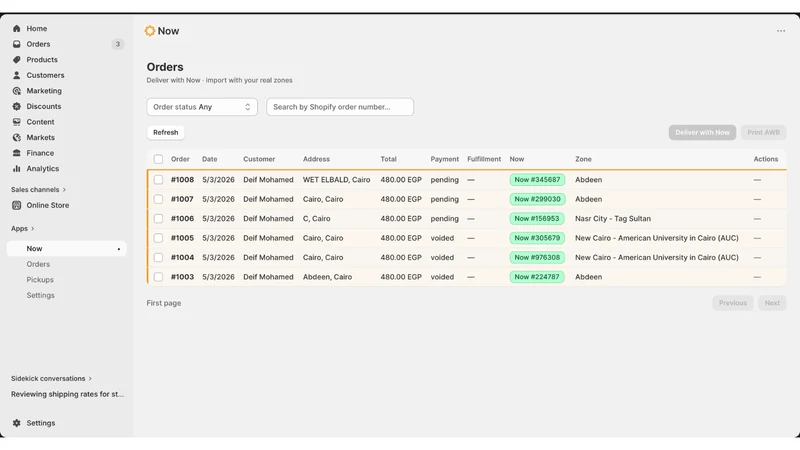This screenshot has height=450, width=800.
Task: Check the box for order #1007
Action: (x=158, y=199)
